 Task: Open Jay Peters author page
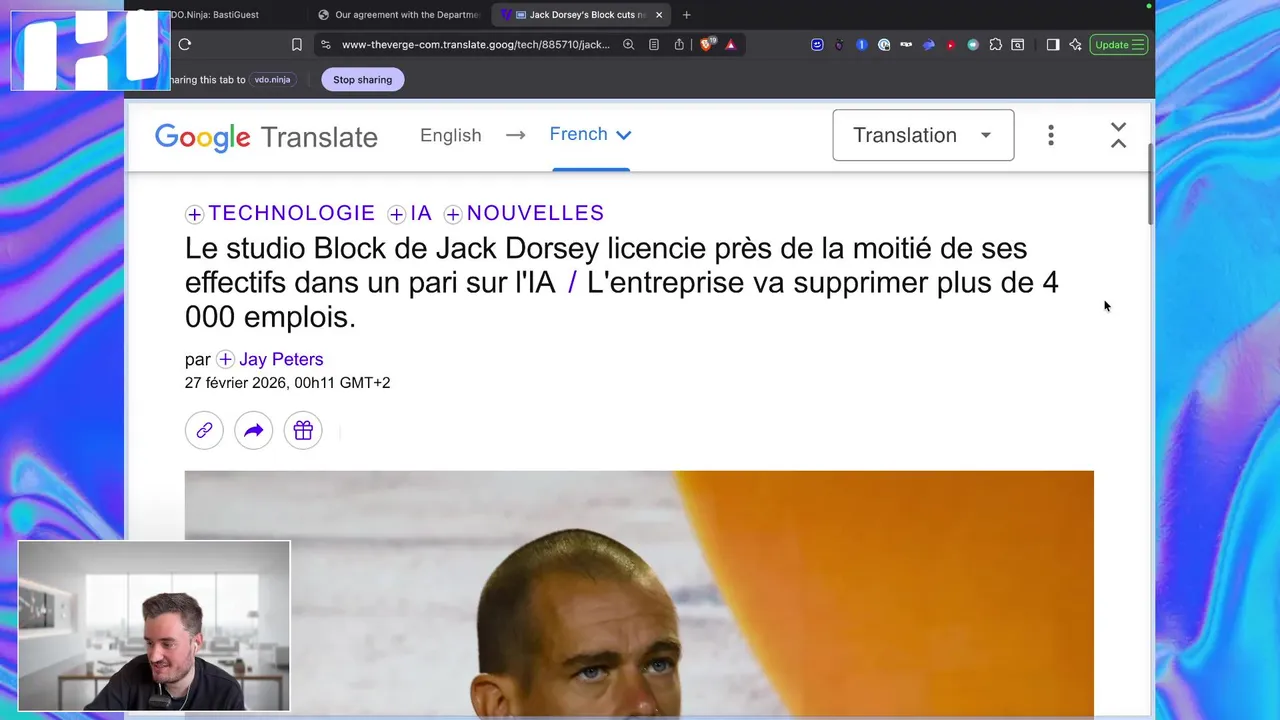(281, 359)
